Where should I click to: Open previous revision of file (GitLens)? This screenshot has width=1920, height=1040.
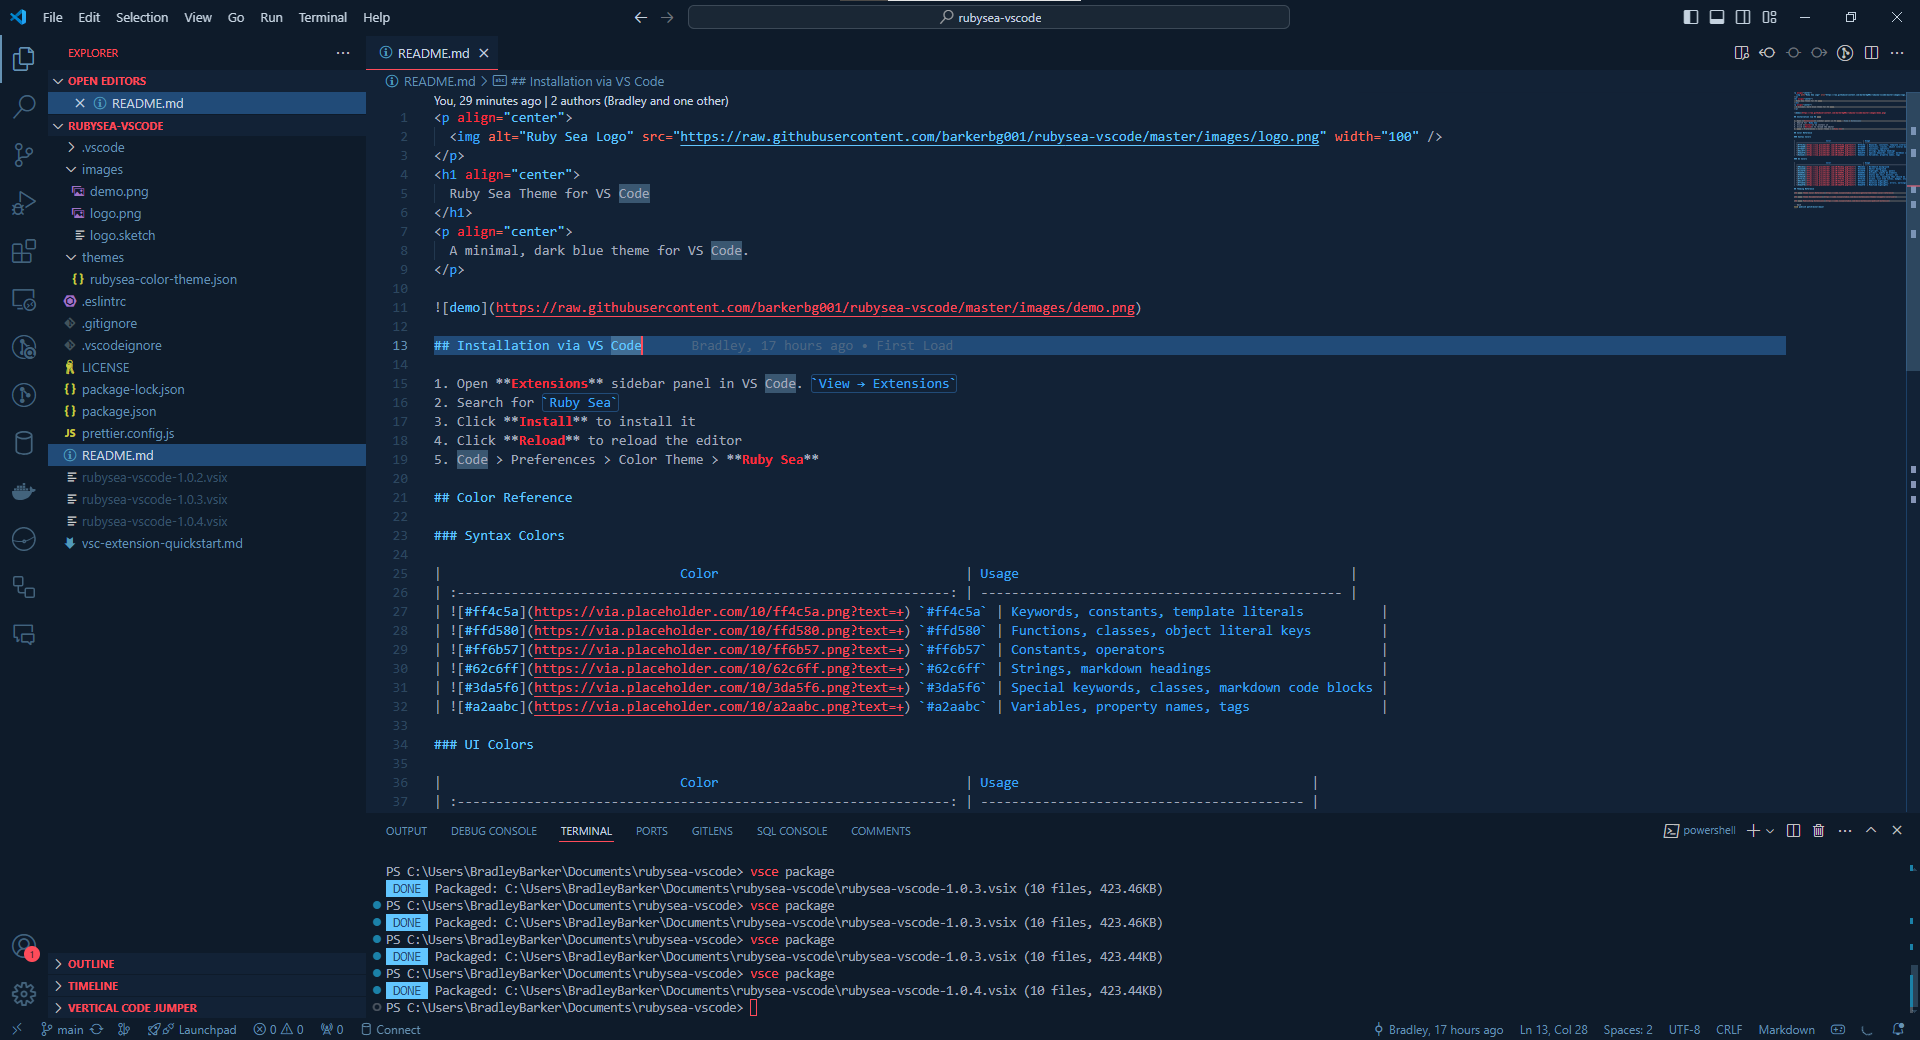click(x=1767, y=53)
